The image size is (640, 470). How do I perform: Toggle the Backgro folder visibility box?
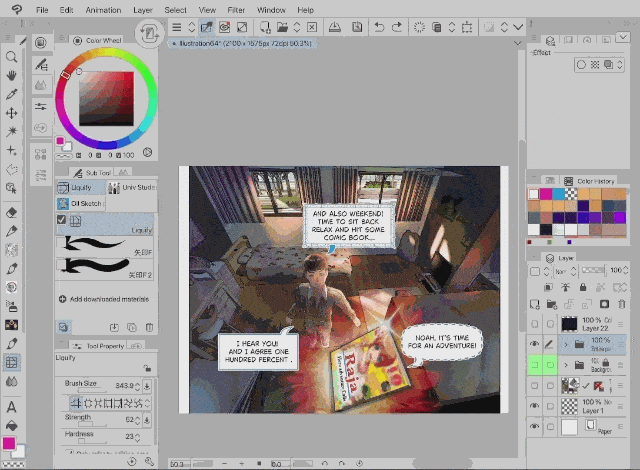click(x=534, y=365)
